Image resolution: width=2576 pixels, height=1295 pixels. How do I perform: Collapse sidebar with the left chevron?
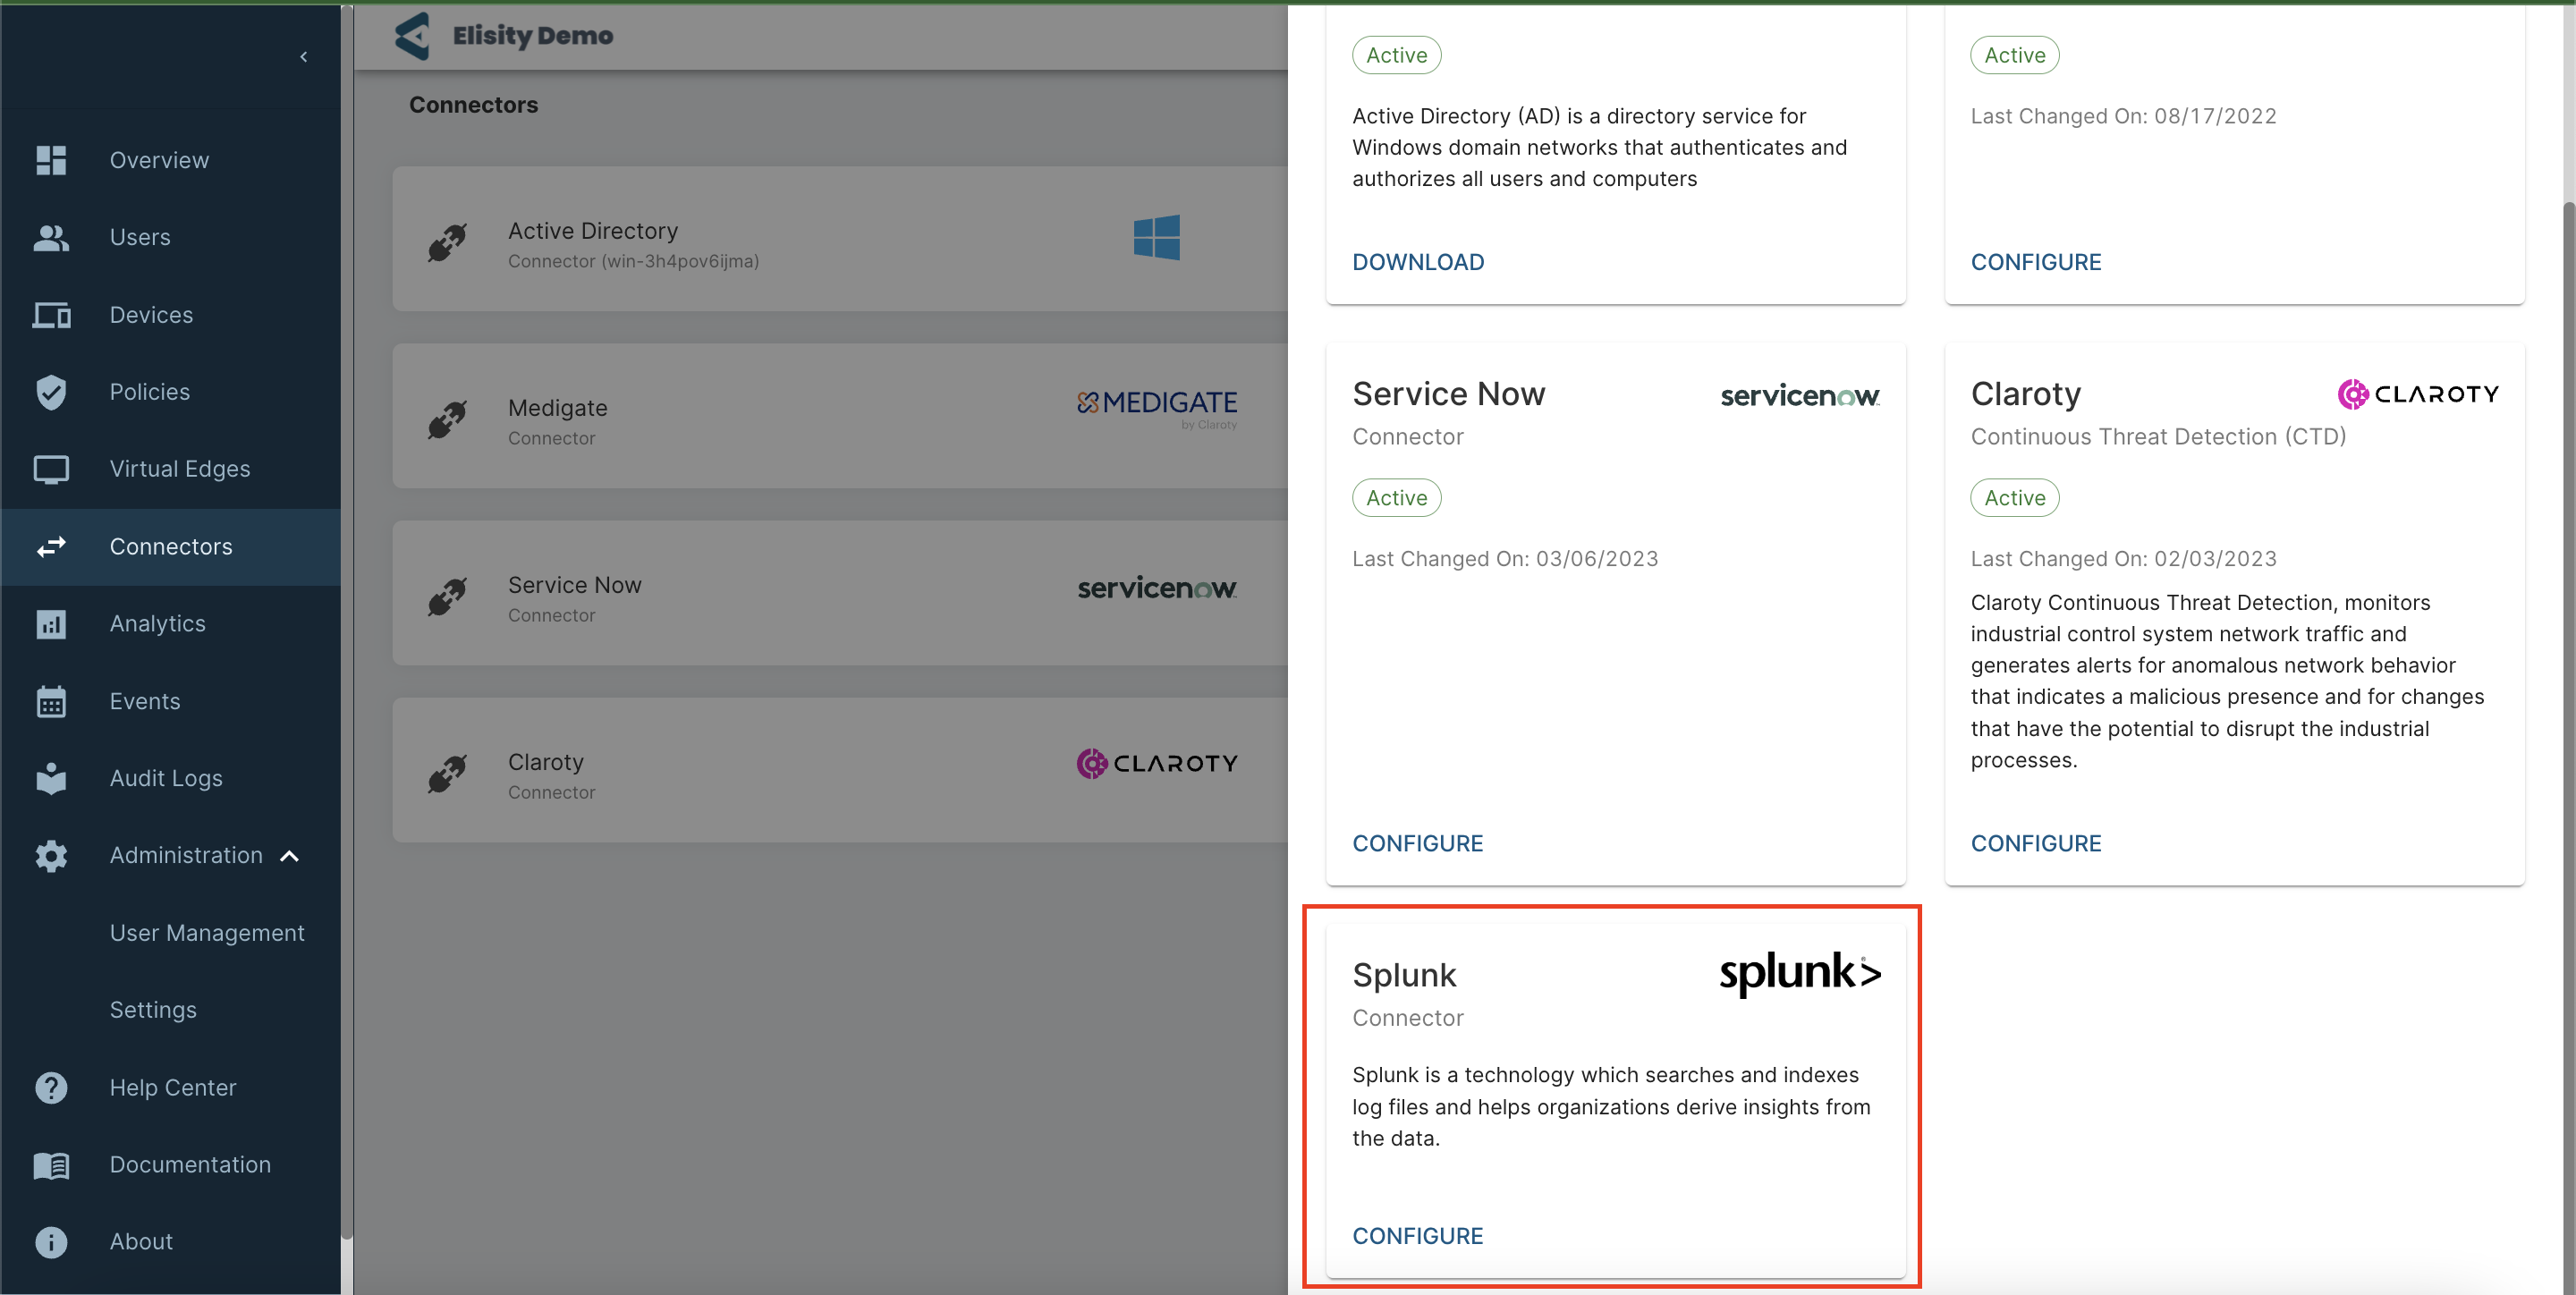[304, 57]
